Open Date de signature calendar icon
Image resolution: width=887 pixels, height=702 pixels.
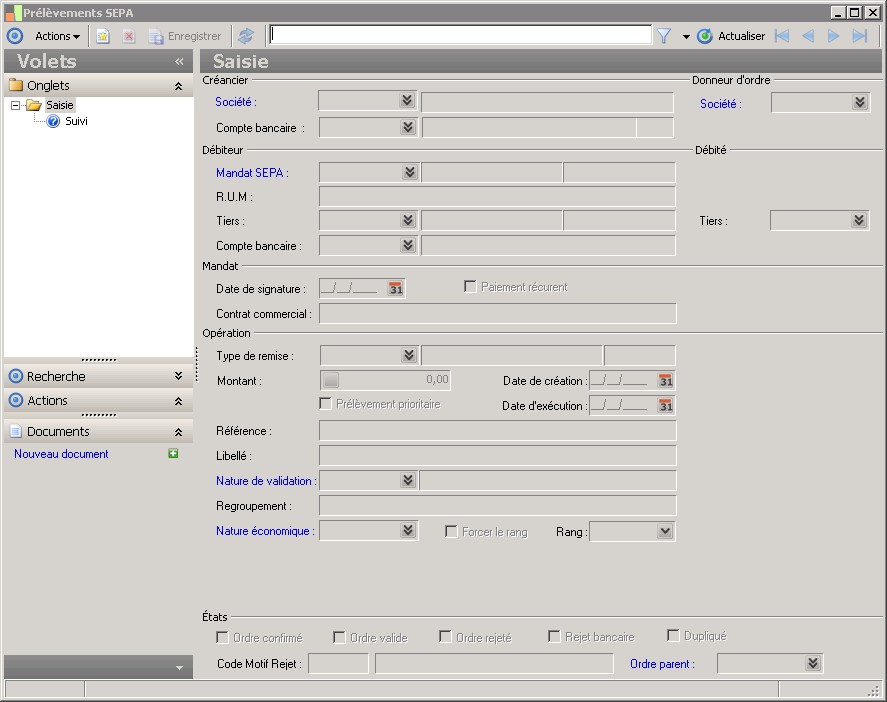coord(395,288)
